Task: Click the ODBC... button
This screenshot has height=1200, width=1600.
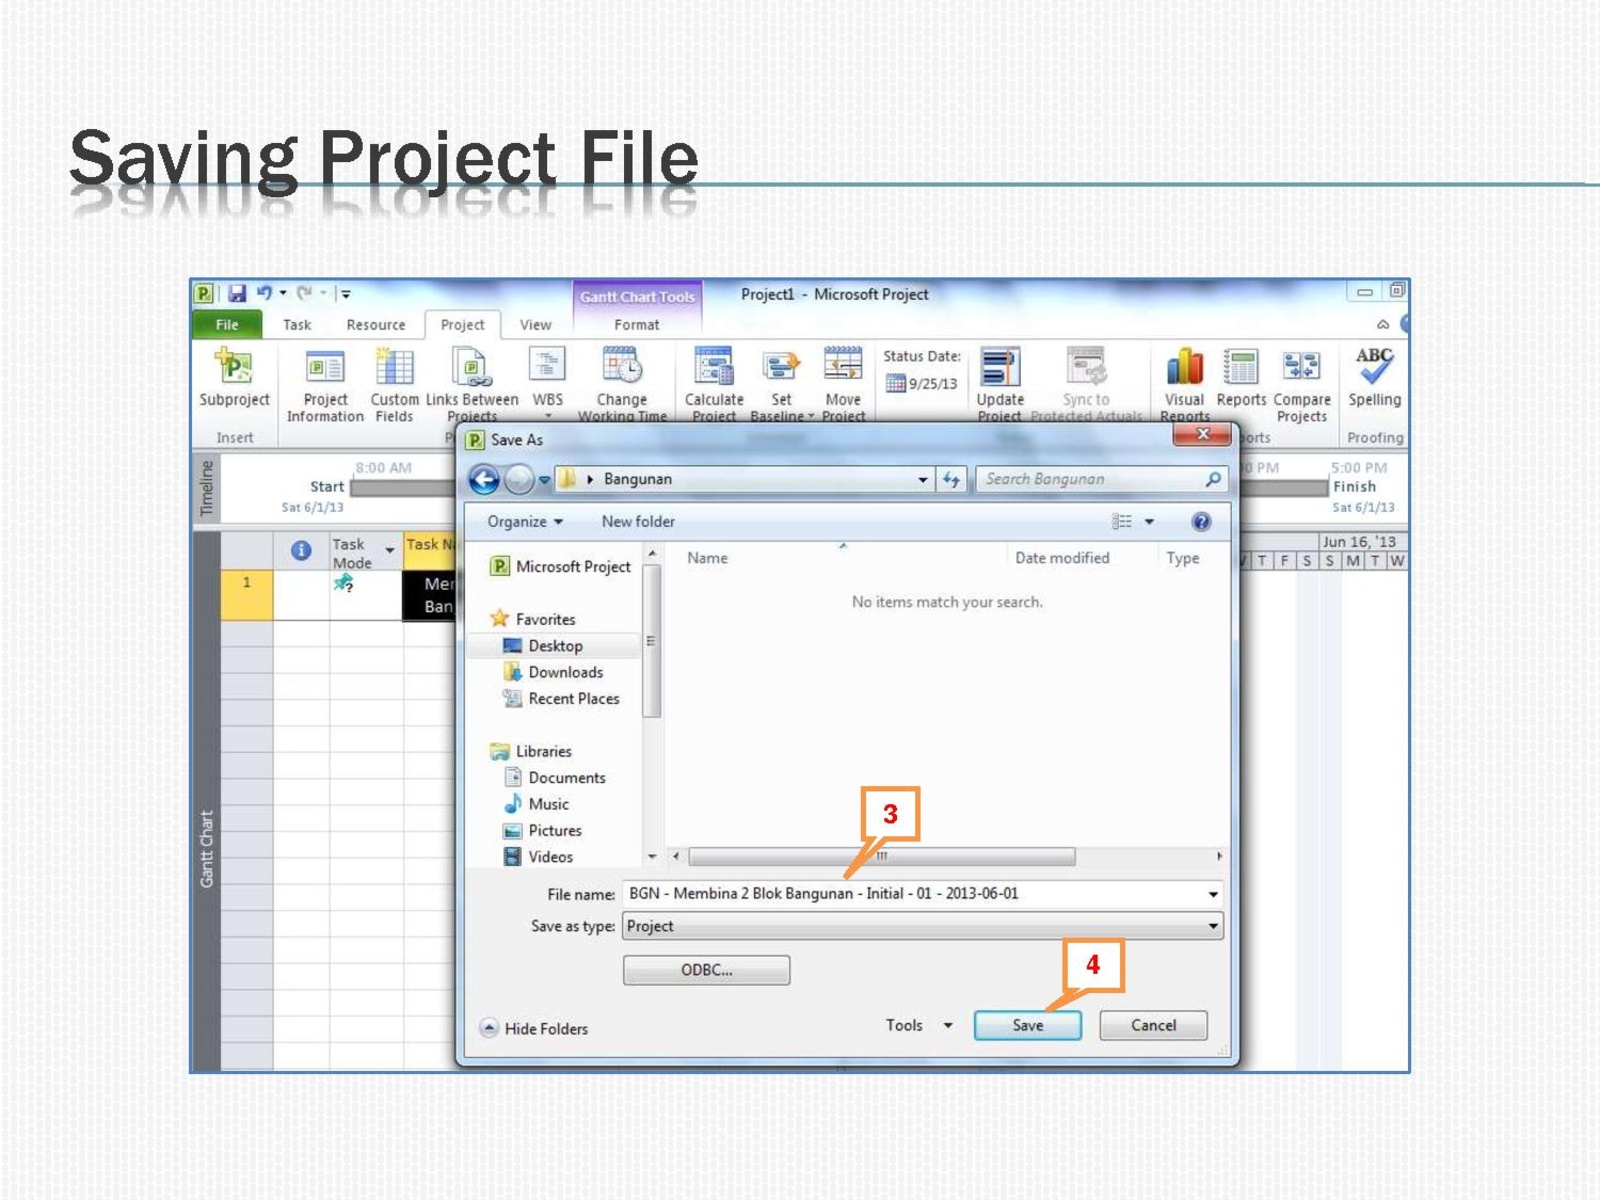Action: tap(706, 970)
